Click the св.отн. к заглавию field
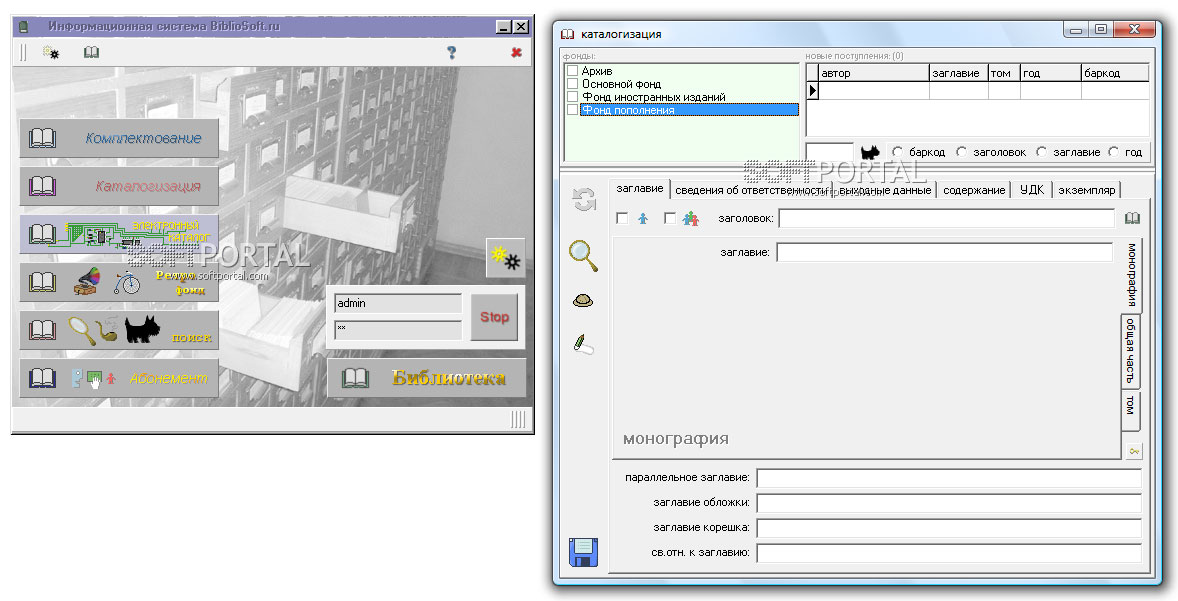The image size is (1178, 601). pos(949,553)
